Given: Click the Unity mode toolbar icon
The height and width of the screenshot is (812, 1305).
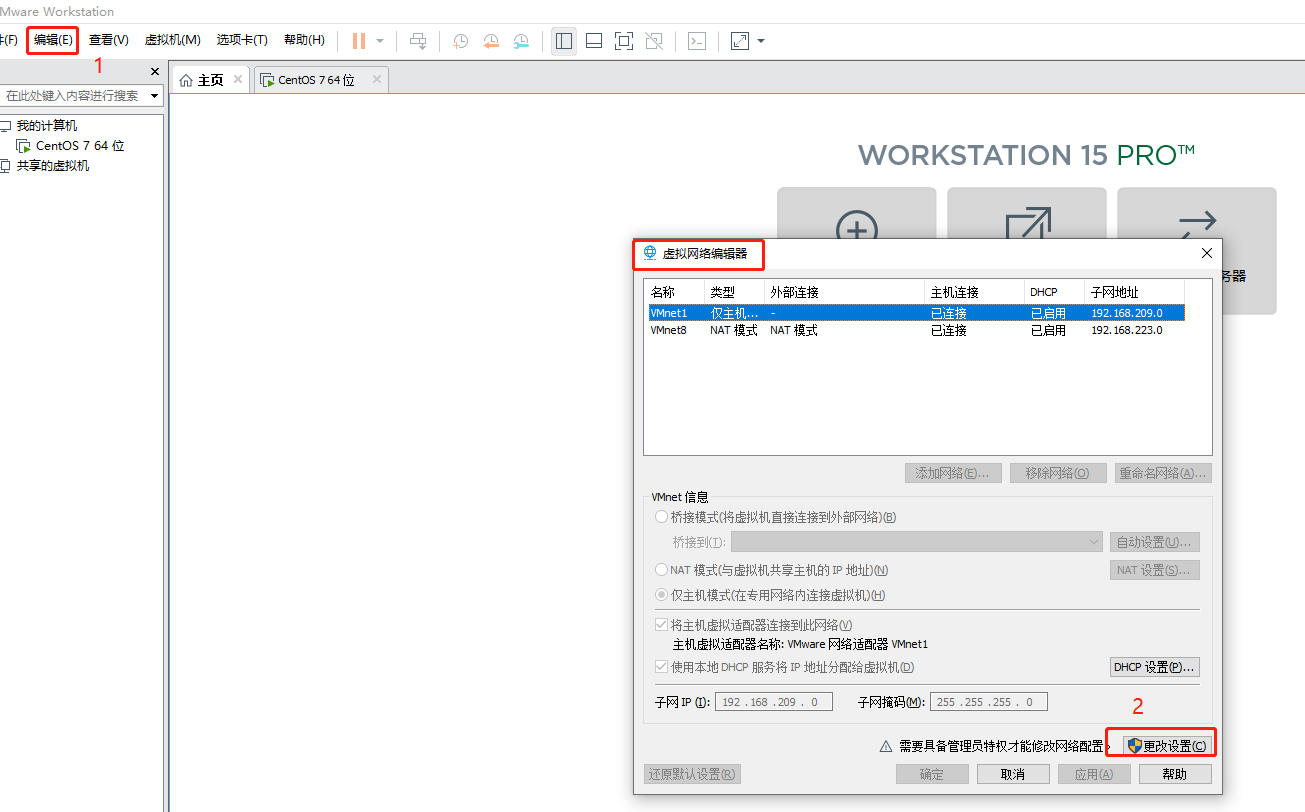Looking at the screenshot, I should click(x=654, y=41).
